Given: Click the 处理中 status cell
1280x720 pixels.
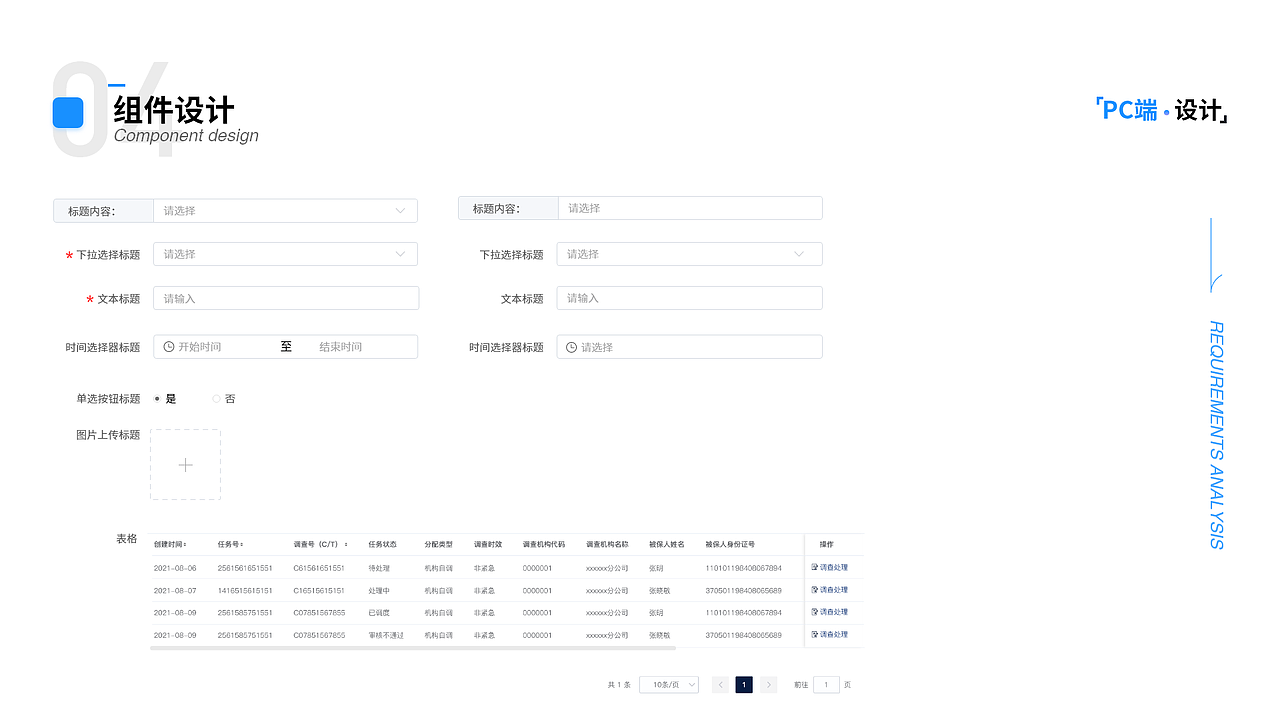Looking at the screenshot, I should pyautogui.click(x=379, y=591).
